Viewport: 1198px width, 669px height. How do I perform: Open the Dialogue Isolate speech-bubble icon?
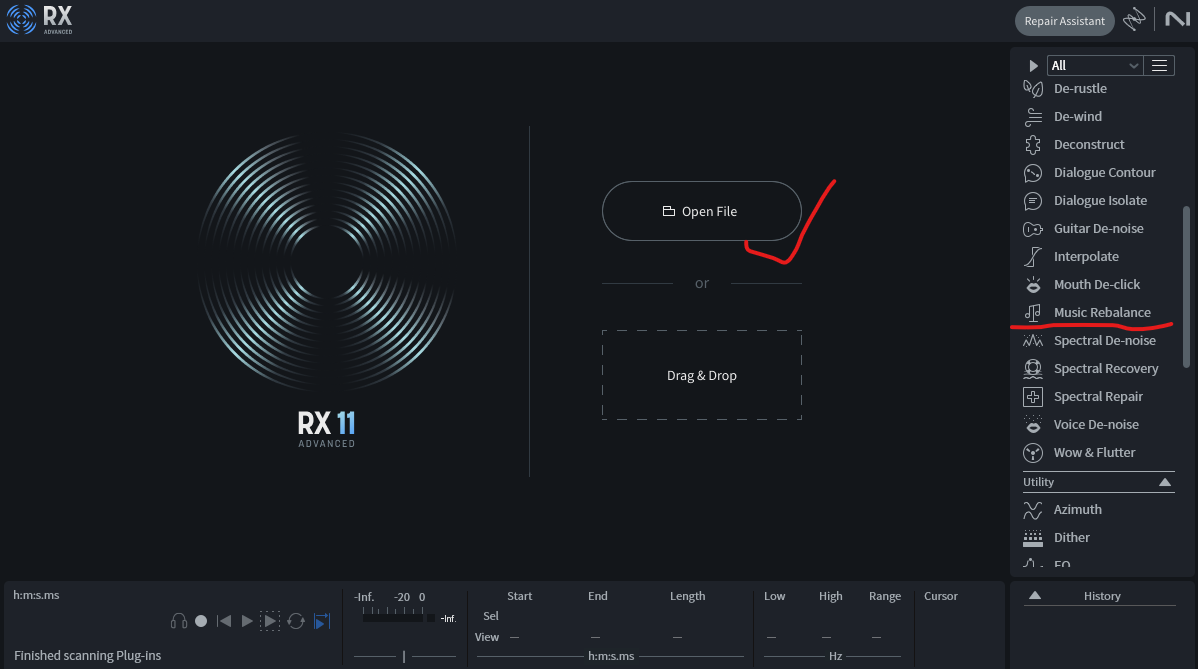point(1033,201)
